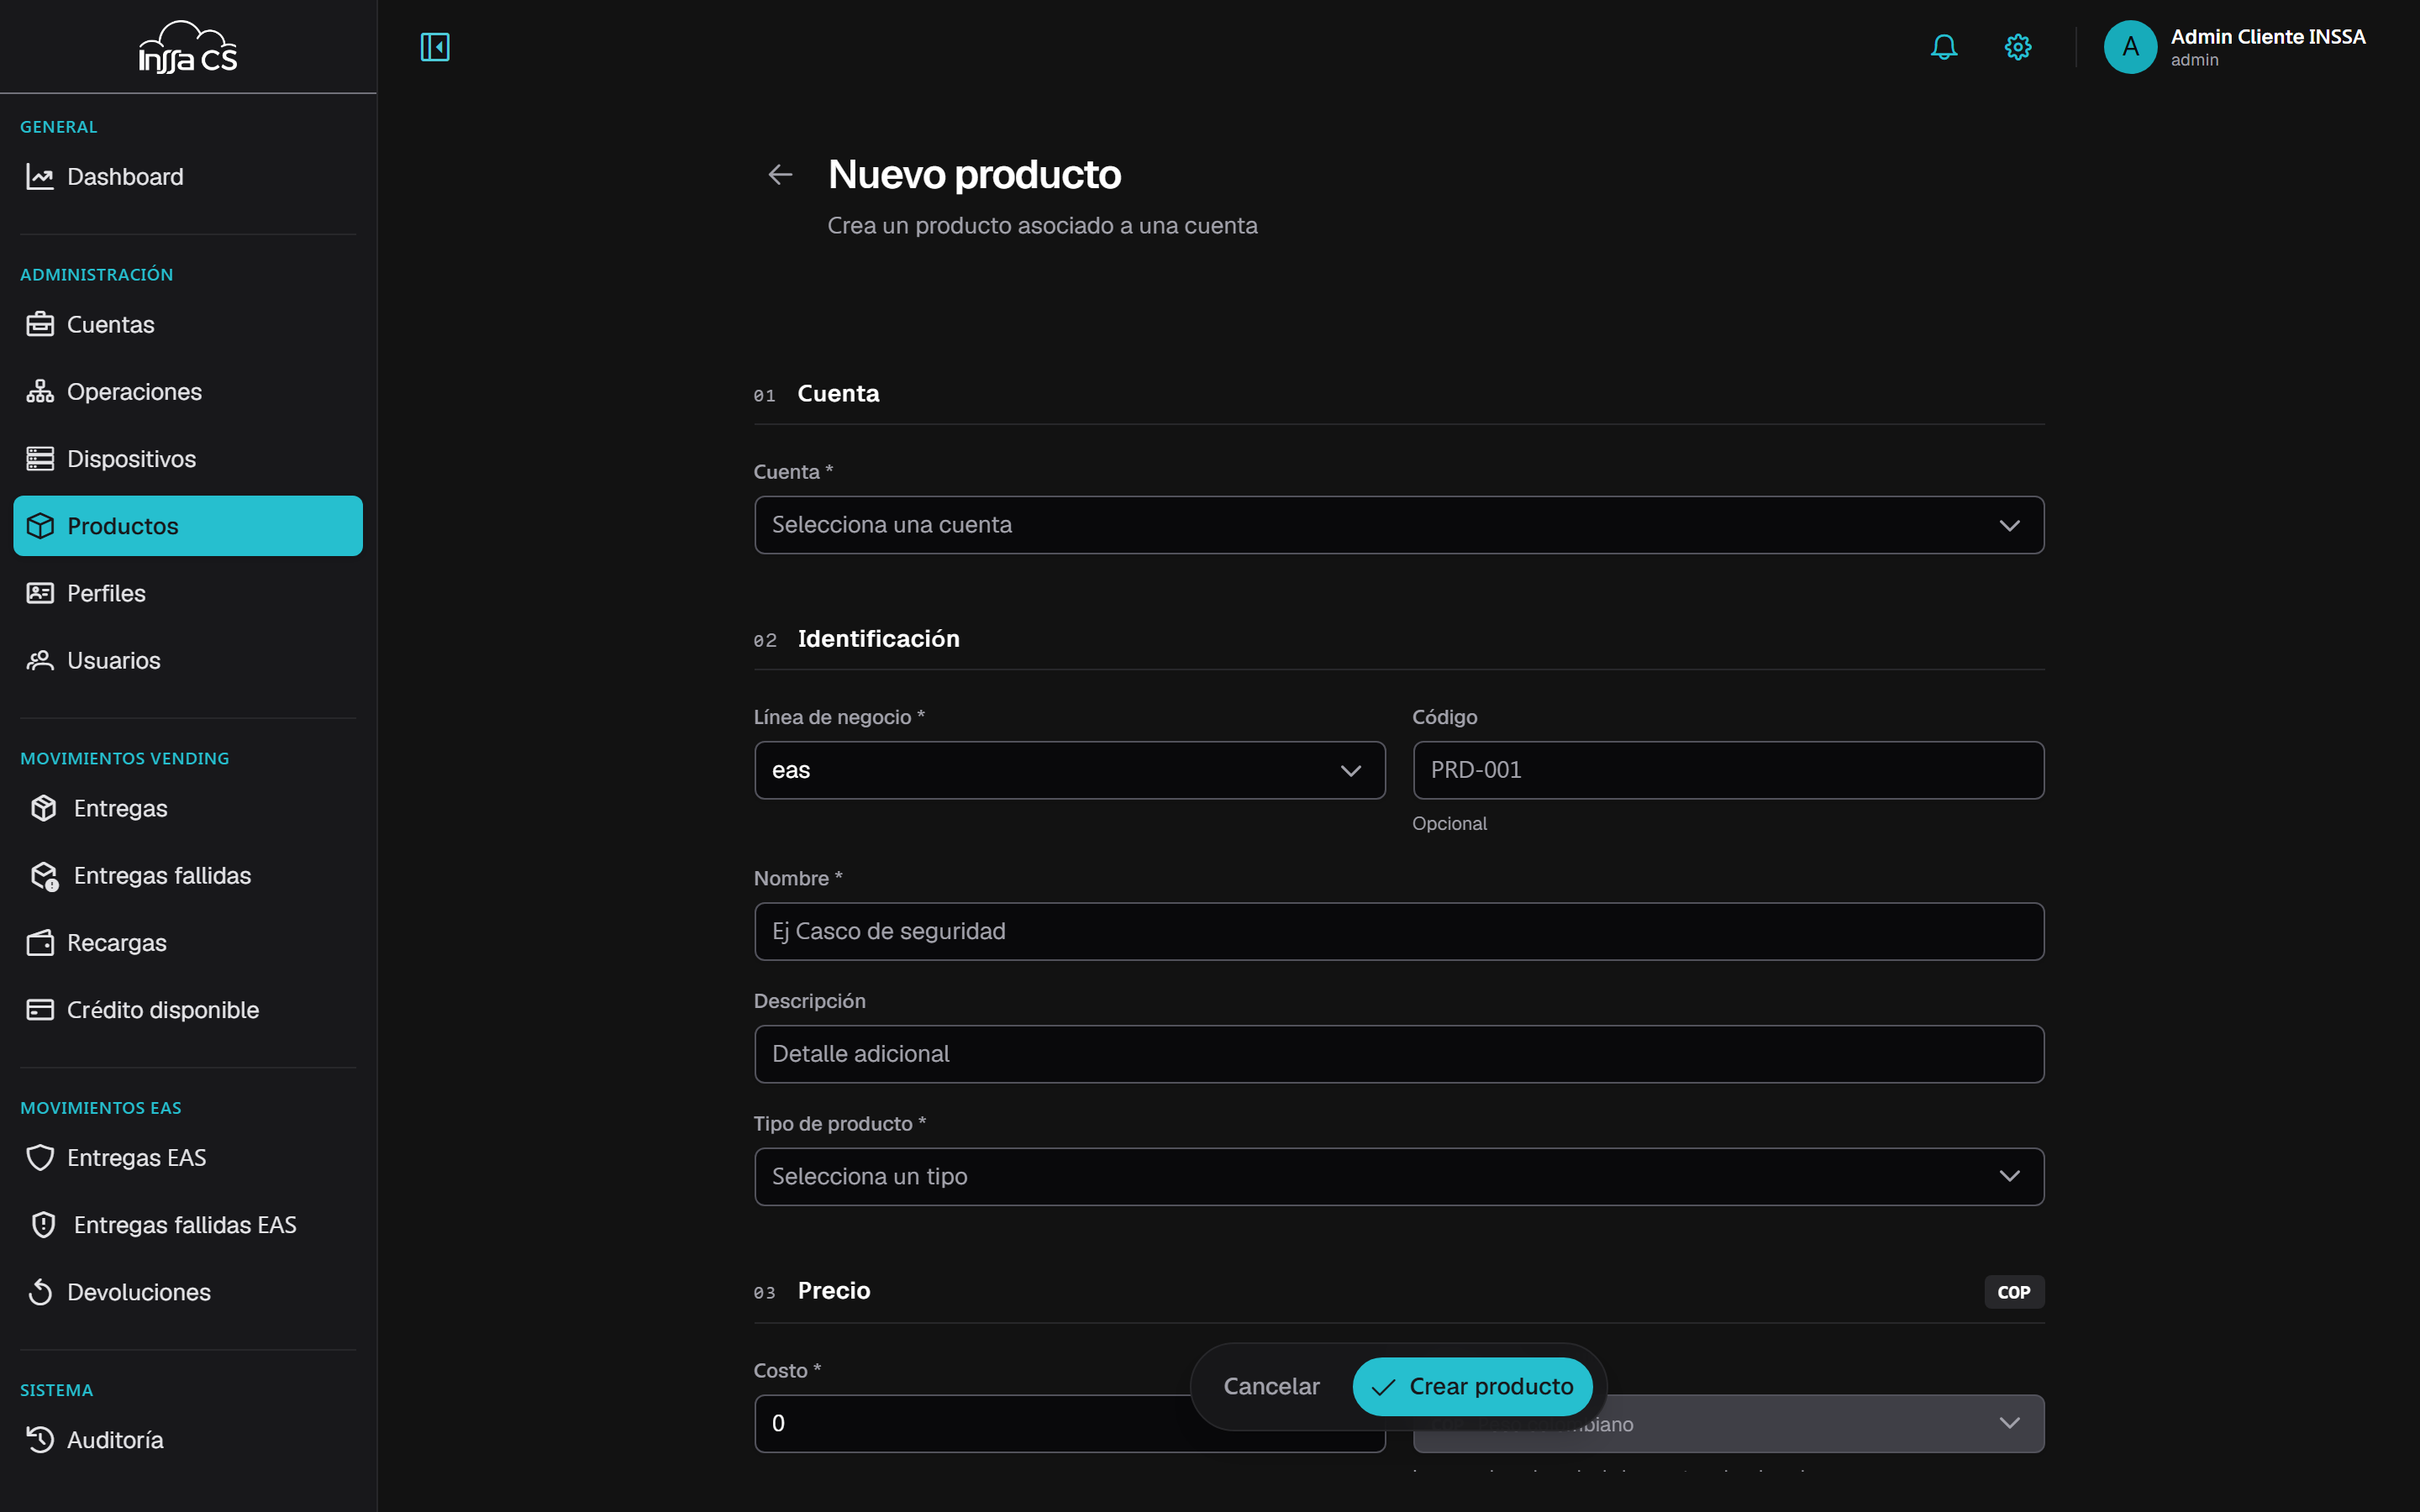This screenshot has width=2420, height=1512.
Task: Click the Productos cube icon
Action: 40,526
